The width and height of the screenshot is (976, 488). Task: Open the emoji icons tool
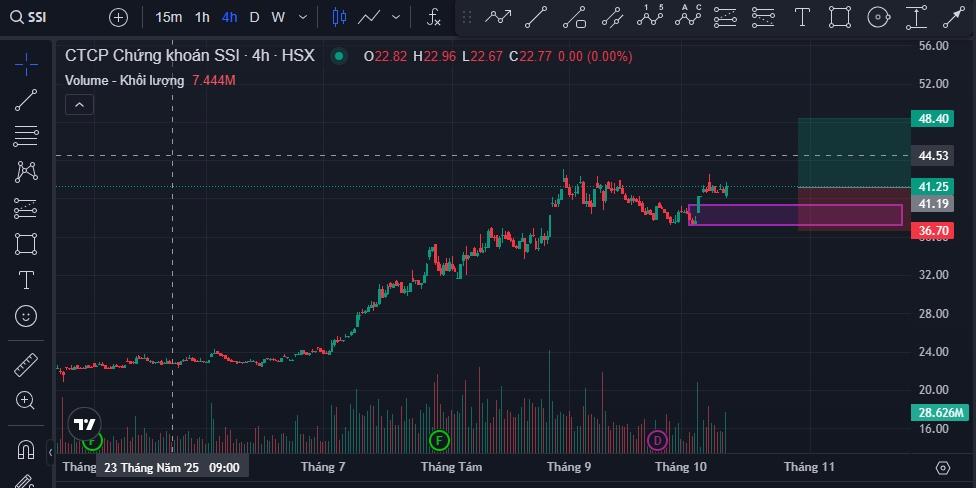point(26,316)
